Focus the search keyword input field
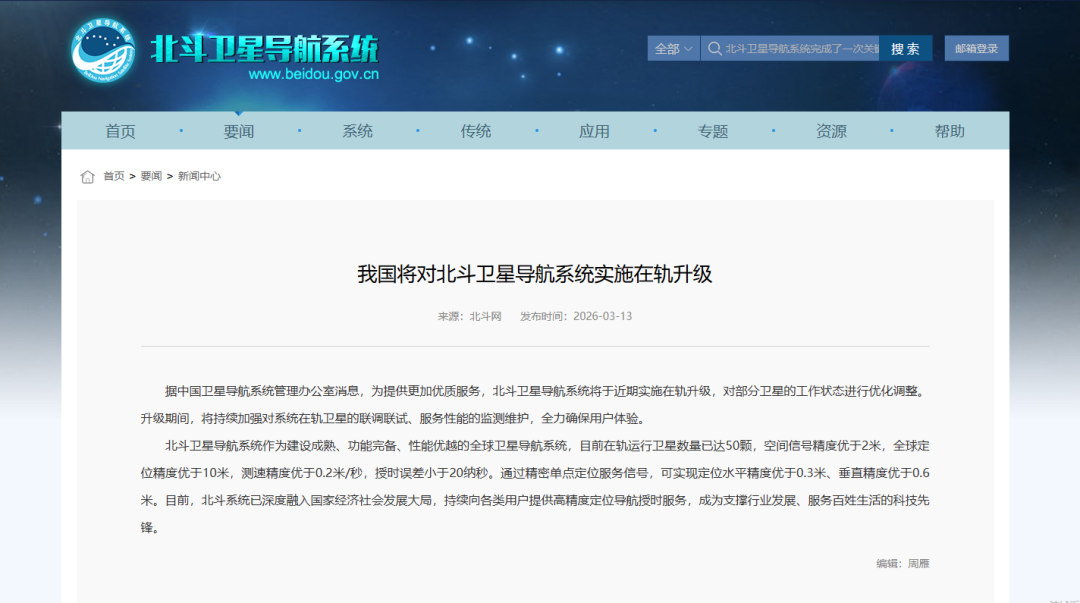1080x603 pixels. [790, 48]
